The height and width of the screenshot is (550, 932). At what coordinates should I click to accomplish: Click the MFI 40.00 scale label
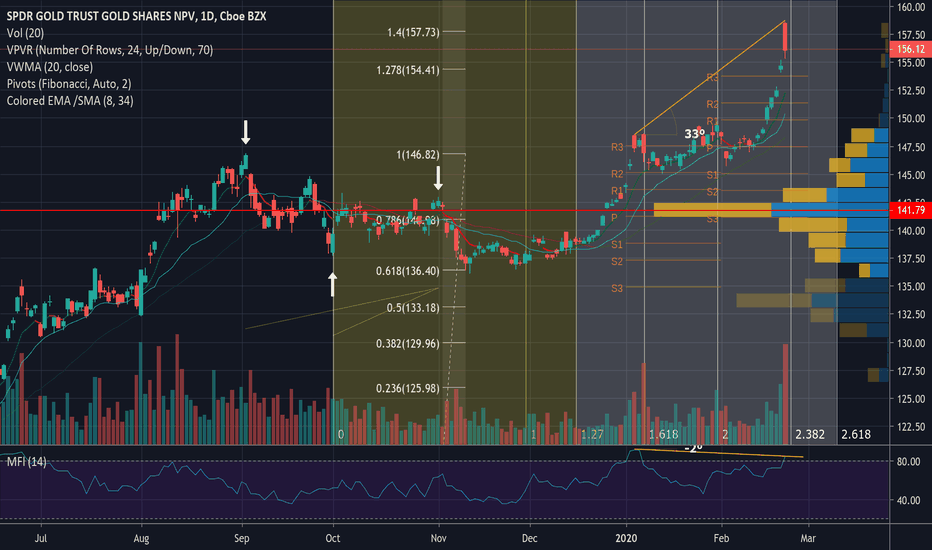(x=908, y=501)
